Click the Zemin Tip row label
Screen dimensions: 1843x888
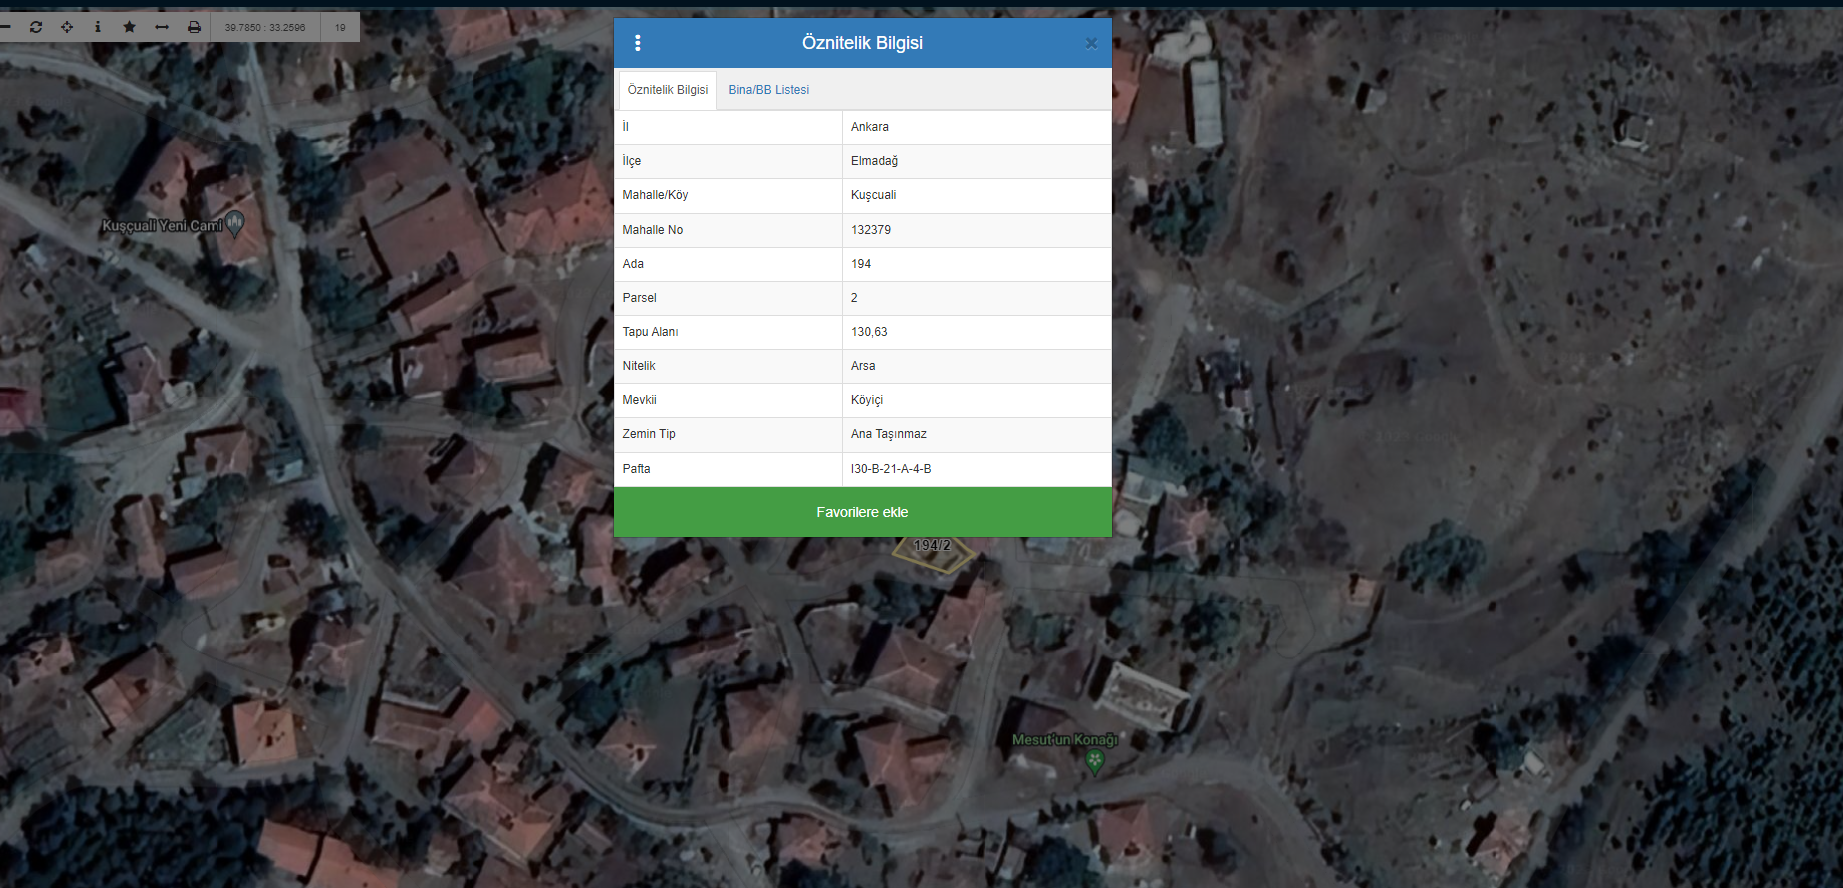[x=649, y=434]
